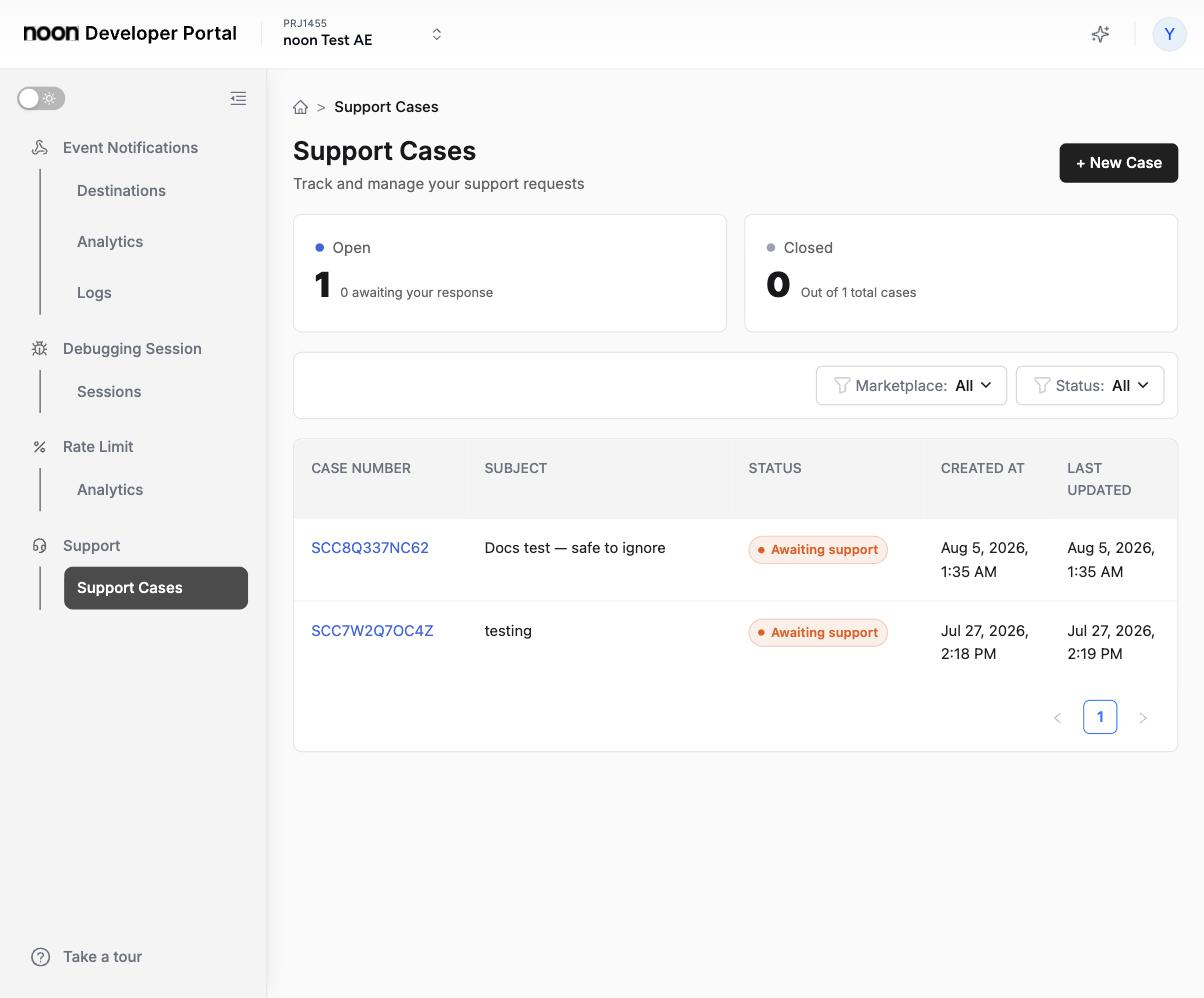
Task: Click the LAST UPDATED column header
Action: pos(1099,479)
